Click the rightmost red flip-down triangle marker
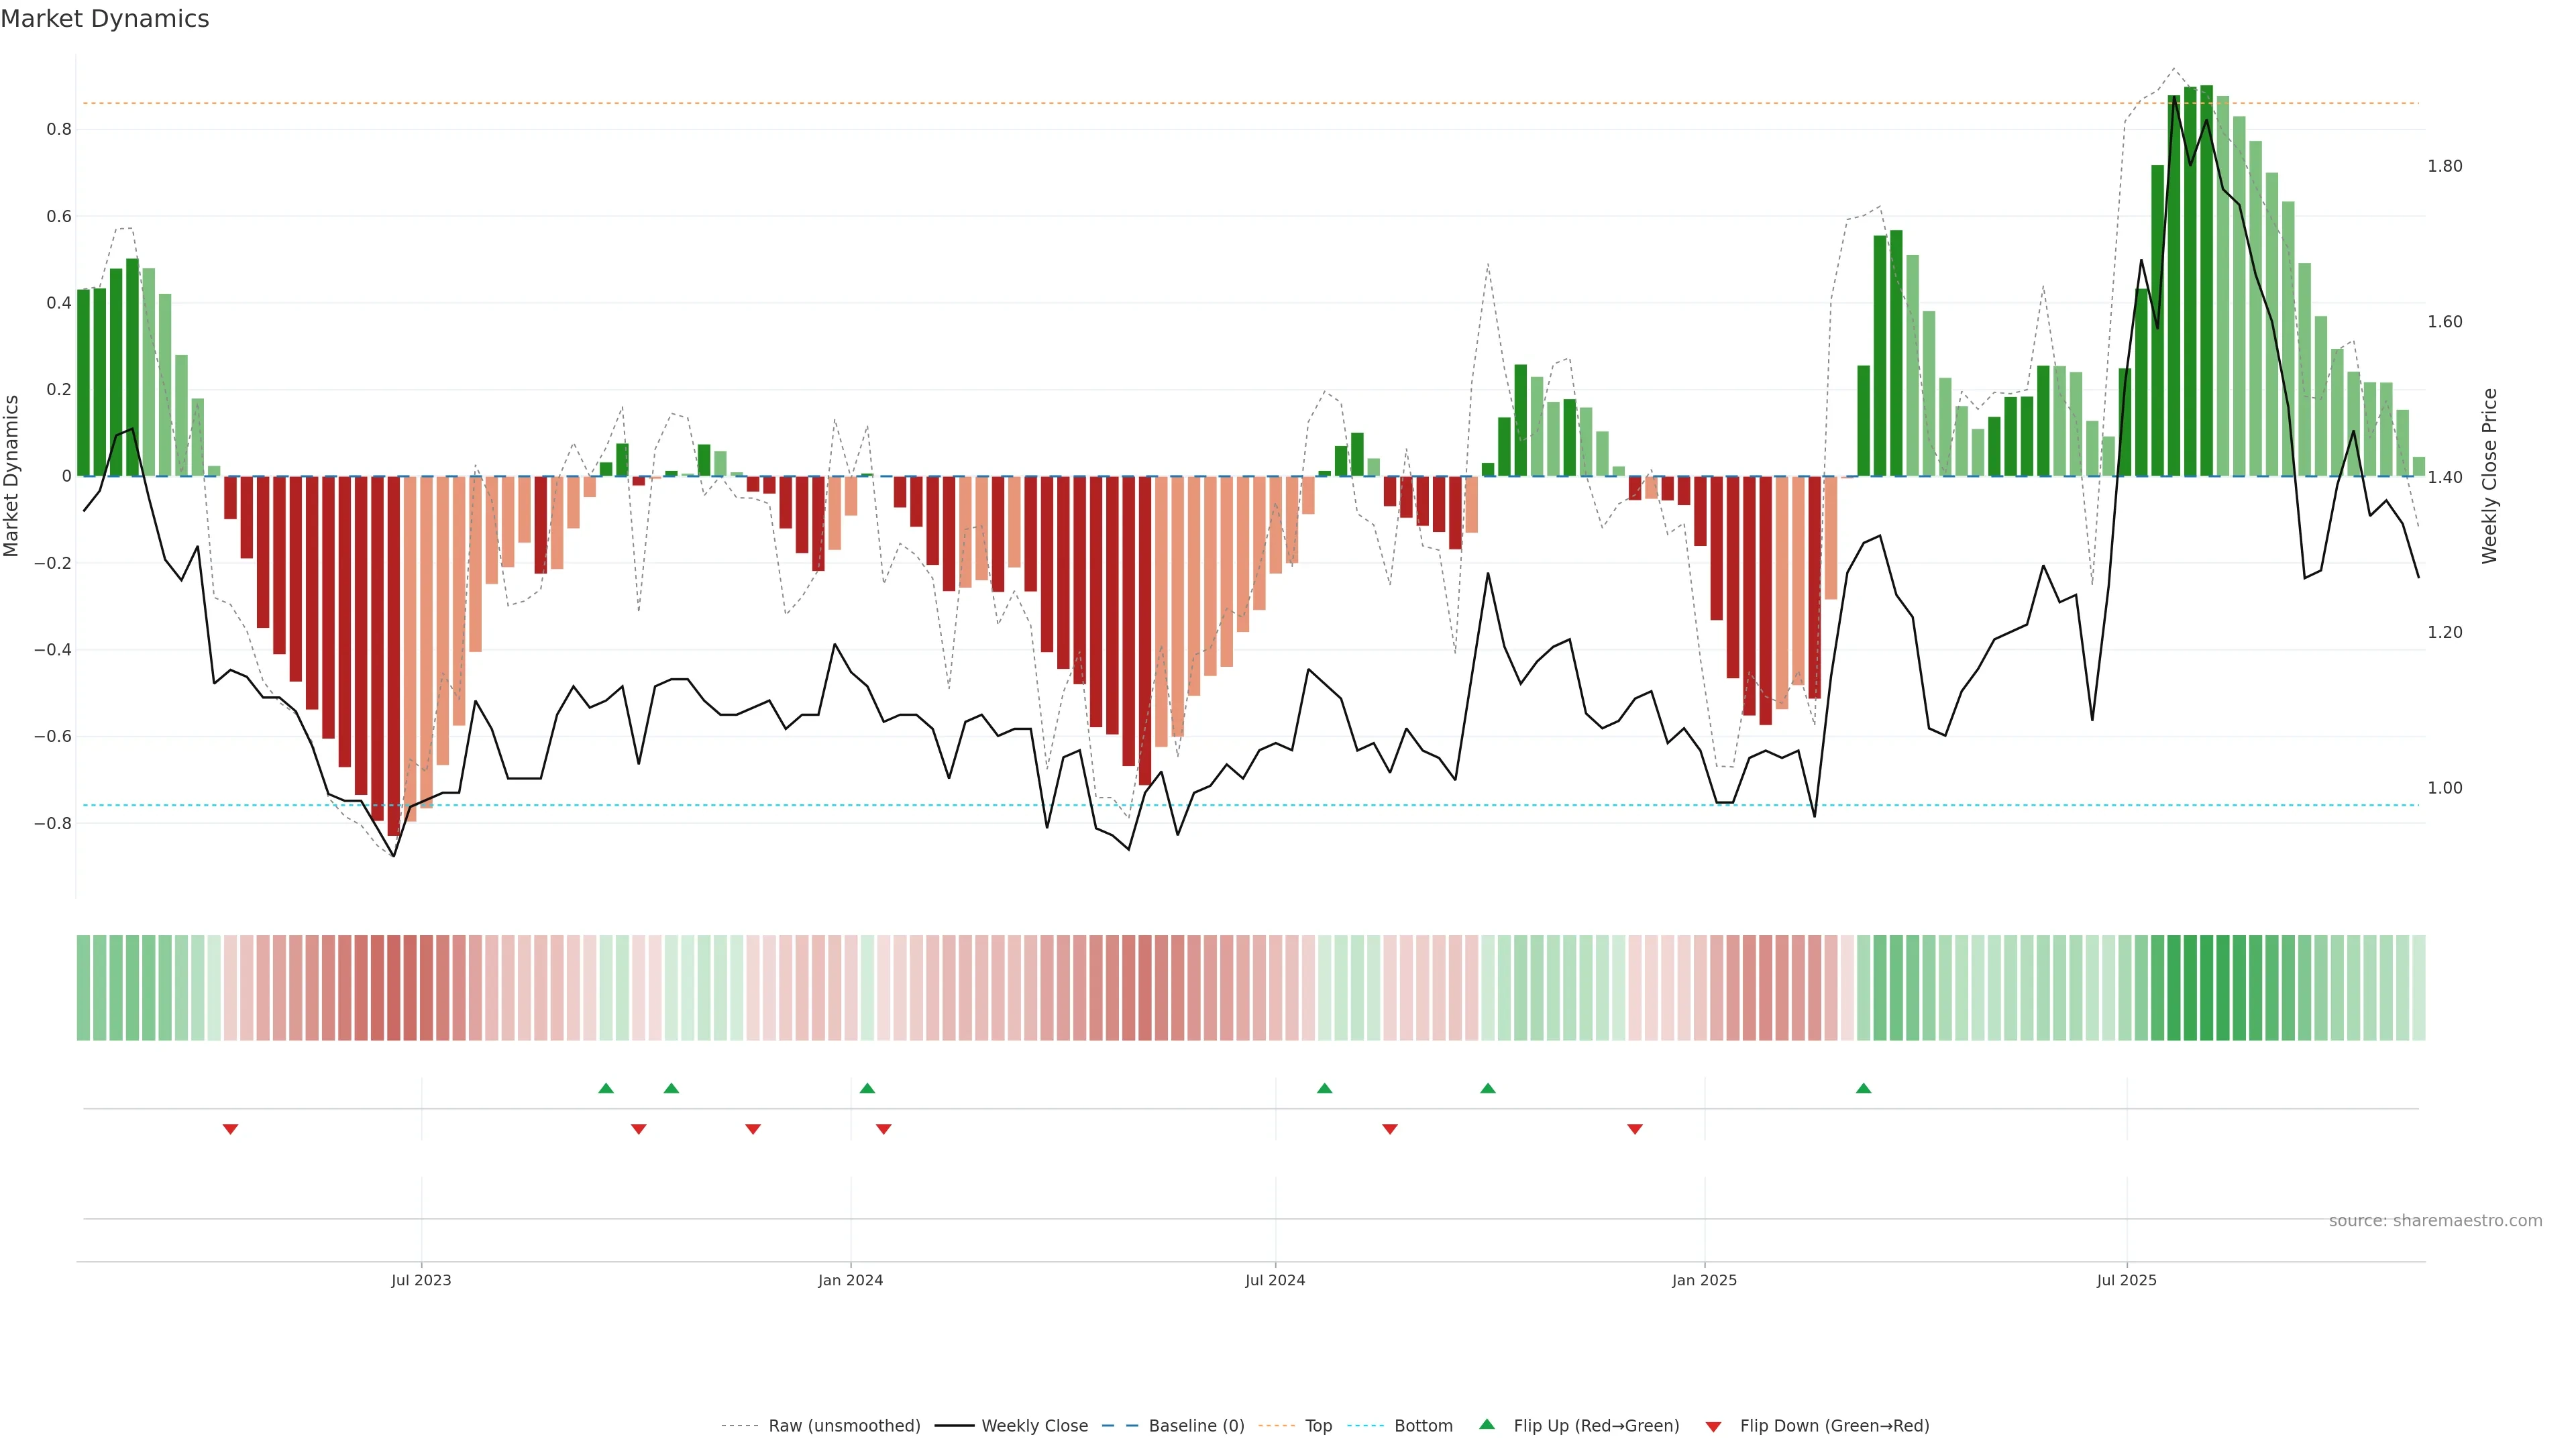Image resolution: width=2576 pixels, height=1449 pixels. click(1635, 1129)
